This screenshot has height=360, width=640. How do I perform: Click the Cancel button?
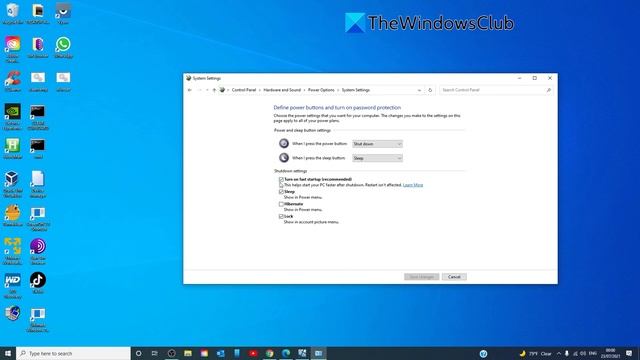(454, 277)
